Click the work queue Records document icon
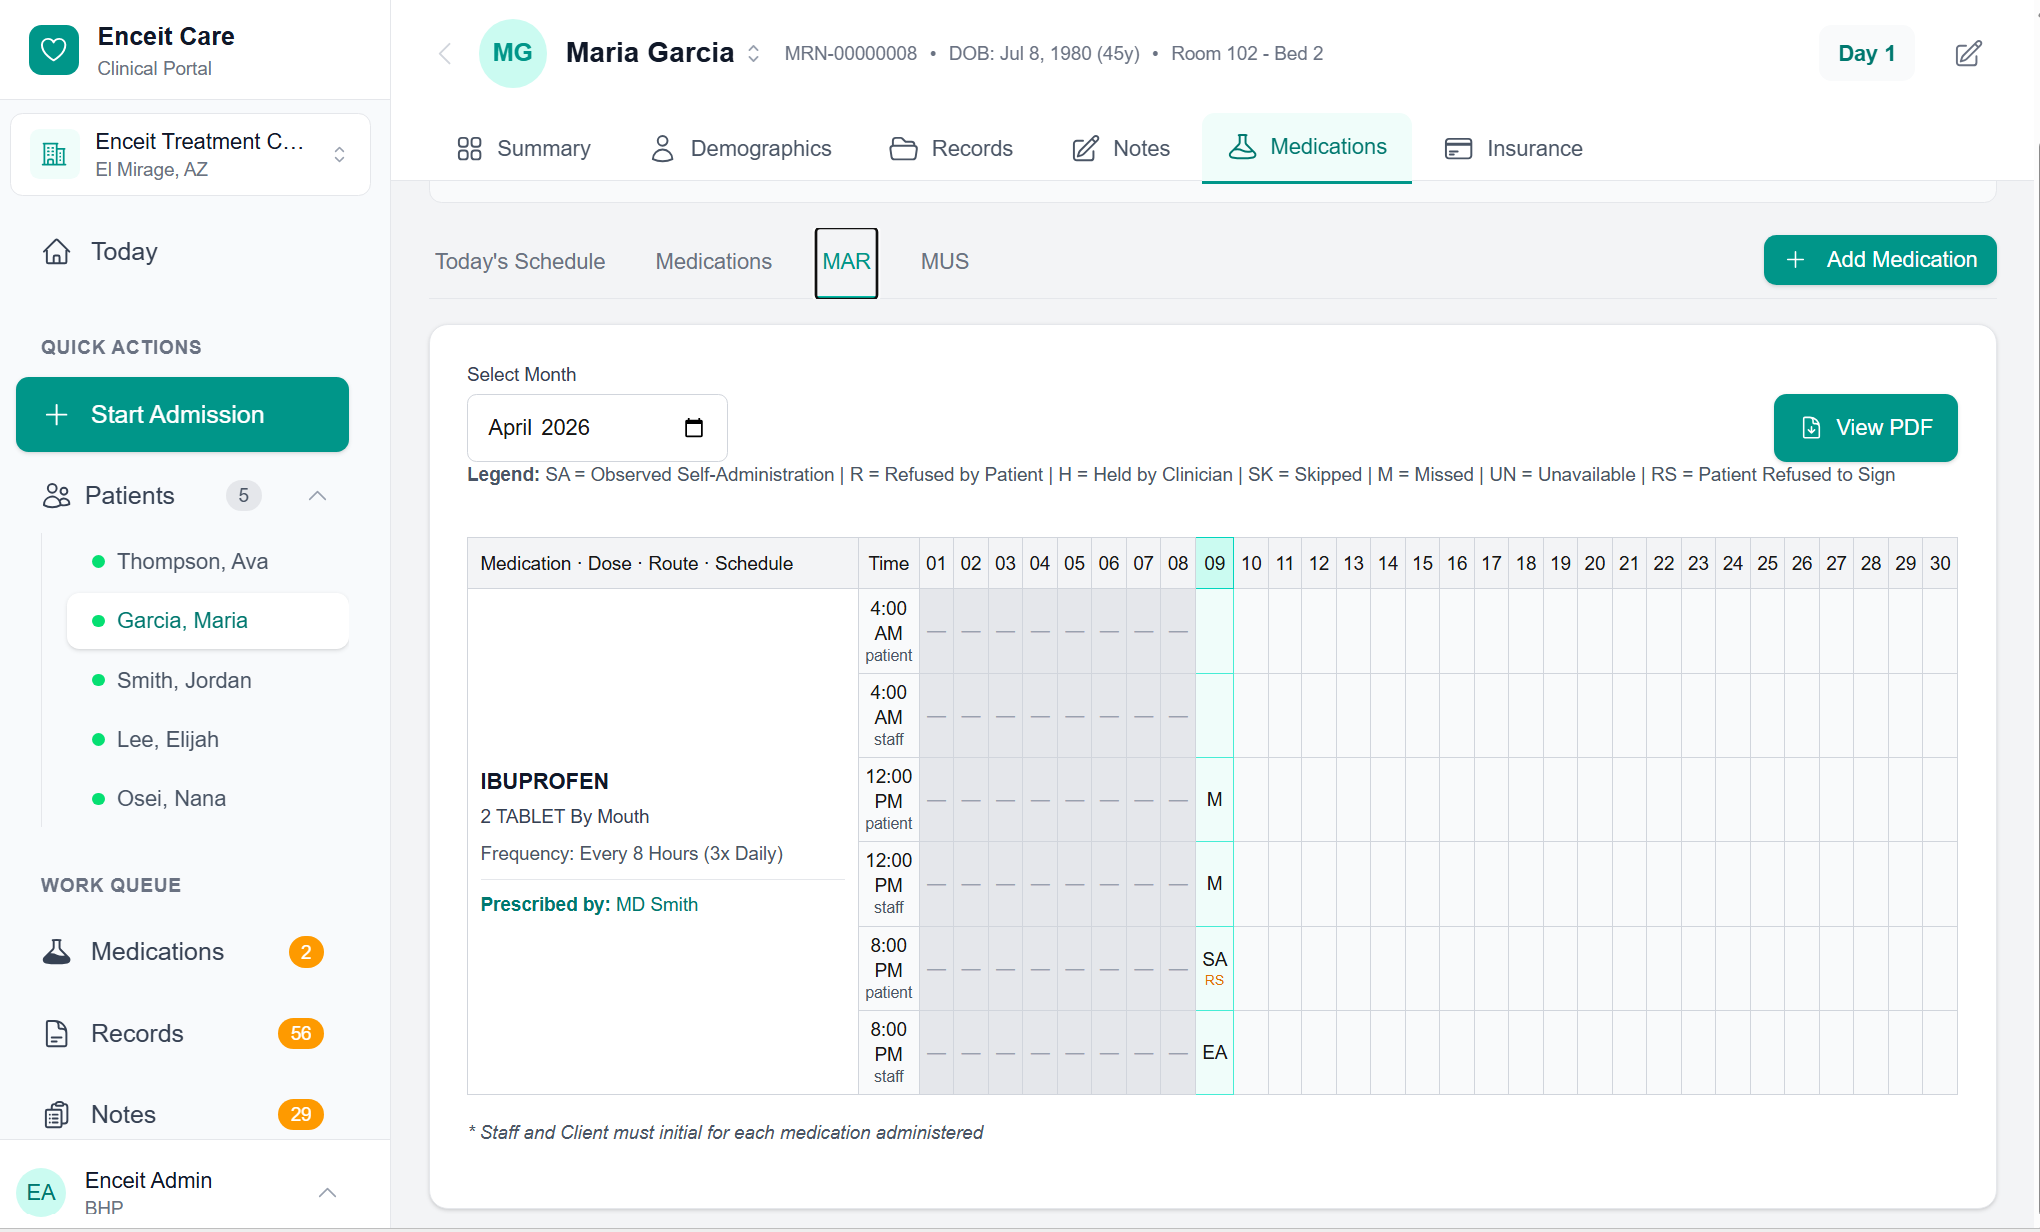This screenshot has width=2040, height=1232. coord(57,1033)
